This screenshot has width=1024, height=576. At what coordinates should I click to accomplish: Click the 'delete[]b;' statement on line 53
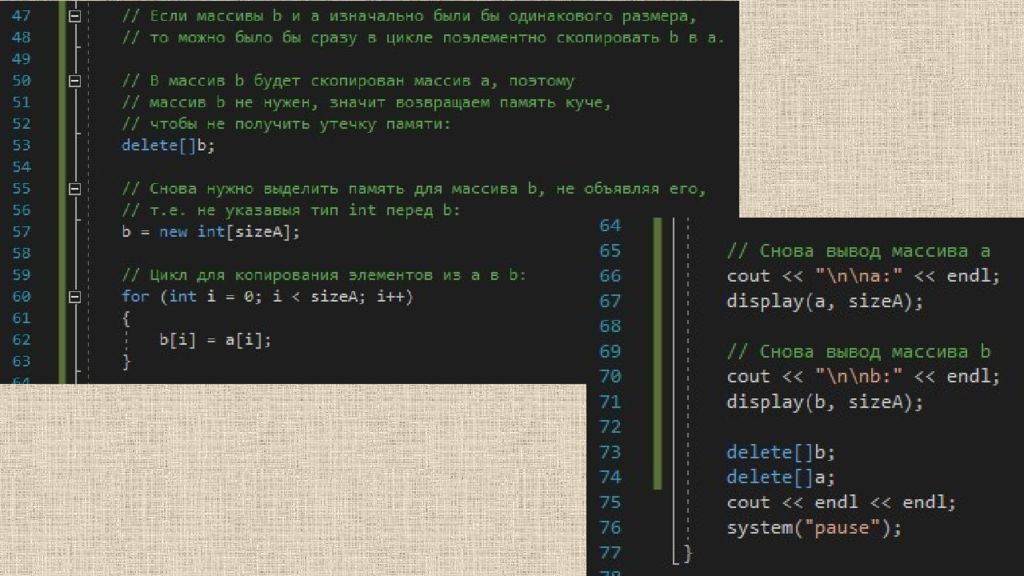[x=168, y=145]
